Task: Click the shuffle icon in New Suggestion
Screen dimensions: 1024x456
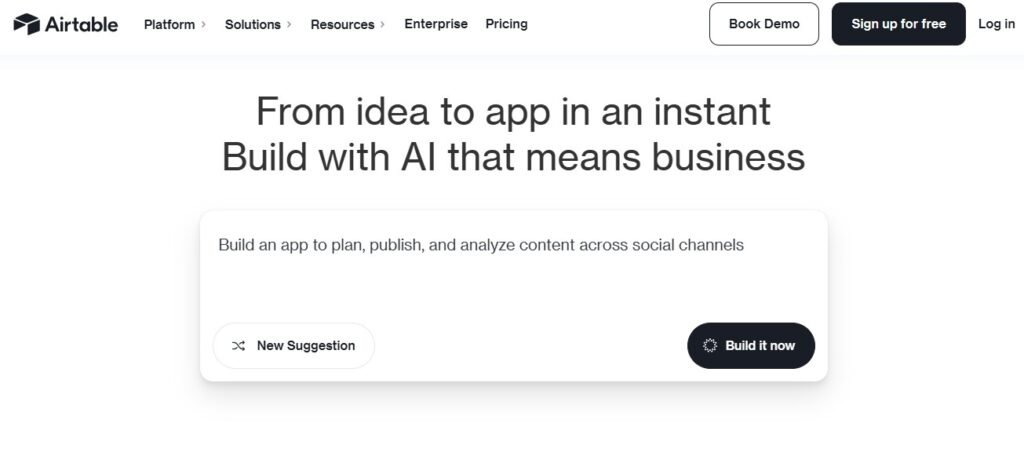Action: point(238,346)
